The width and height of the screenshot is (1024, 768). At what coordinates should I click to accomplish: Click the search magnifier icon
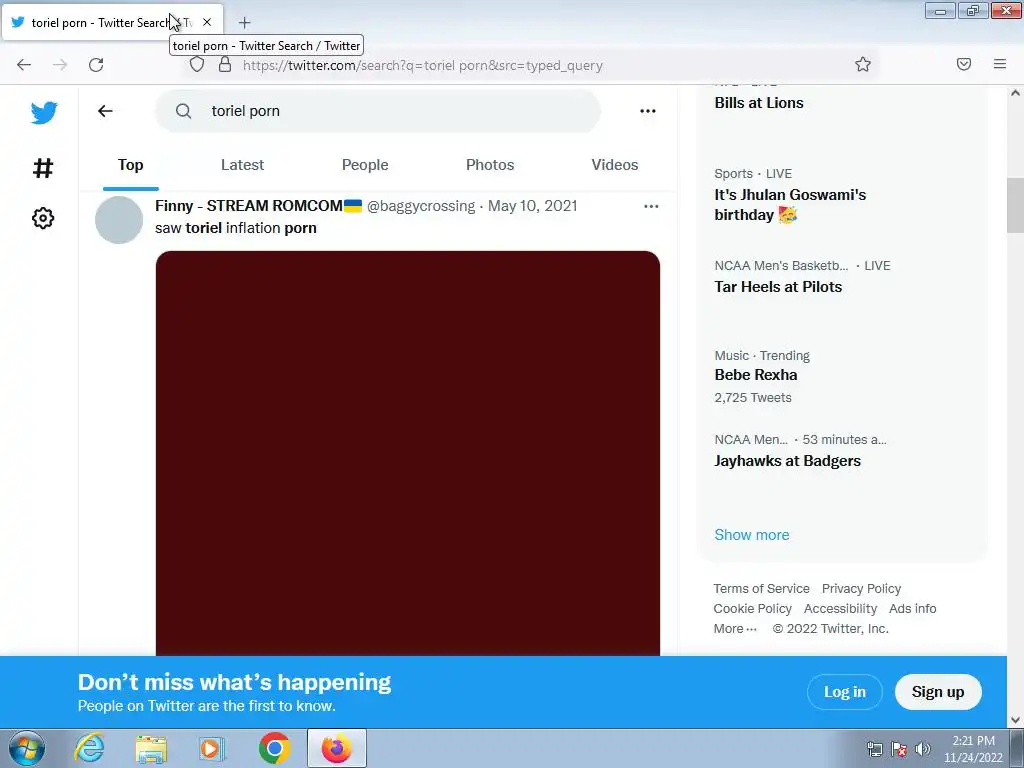184,111
